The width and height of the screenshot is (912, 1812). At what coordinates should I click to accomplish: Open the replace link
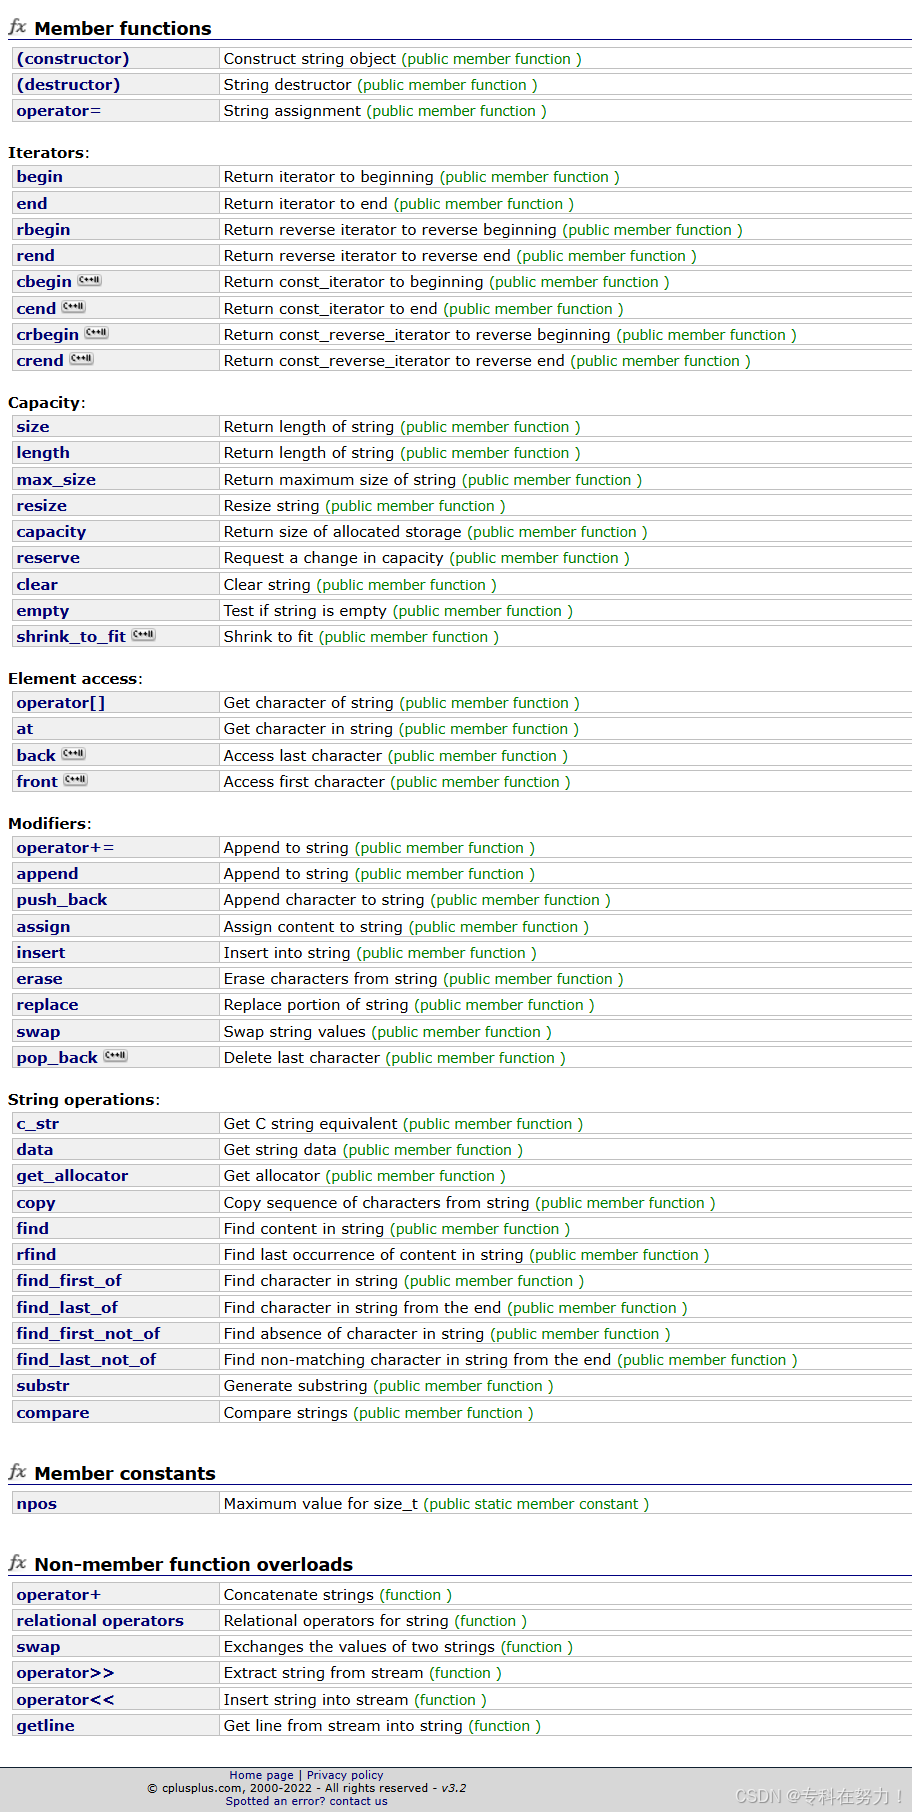pos(47,1005)
